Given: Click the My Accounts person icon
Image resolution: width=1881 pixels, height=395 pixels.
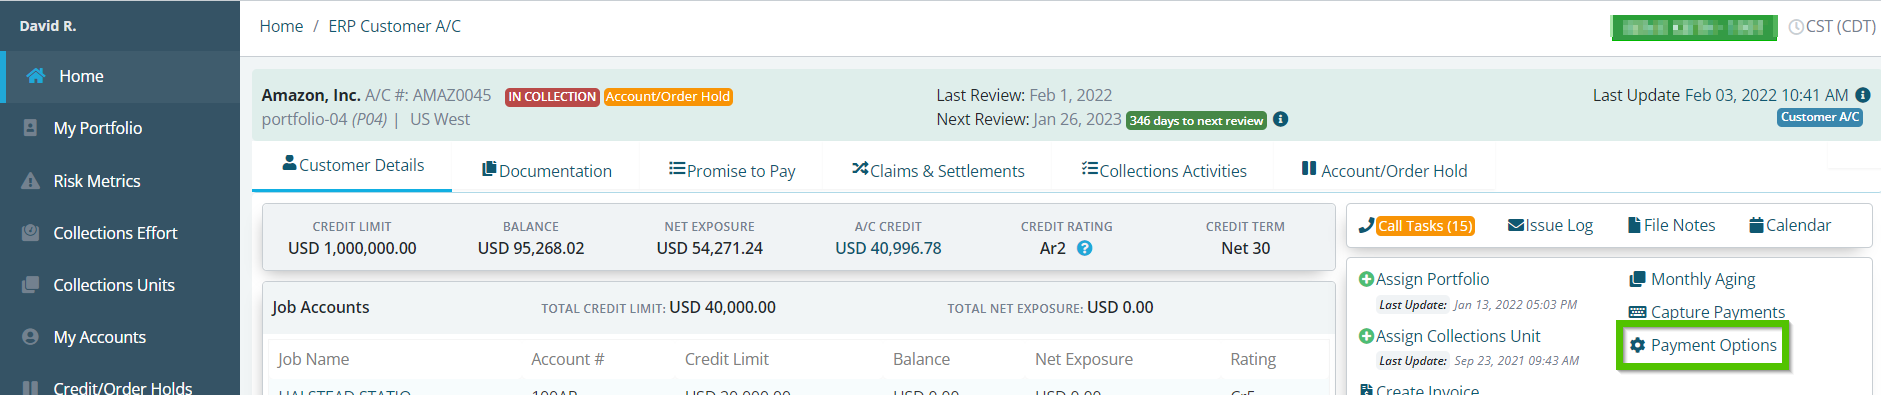Looking at the screenshot, I should point(31,337).
